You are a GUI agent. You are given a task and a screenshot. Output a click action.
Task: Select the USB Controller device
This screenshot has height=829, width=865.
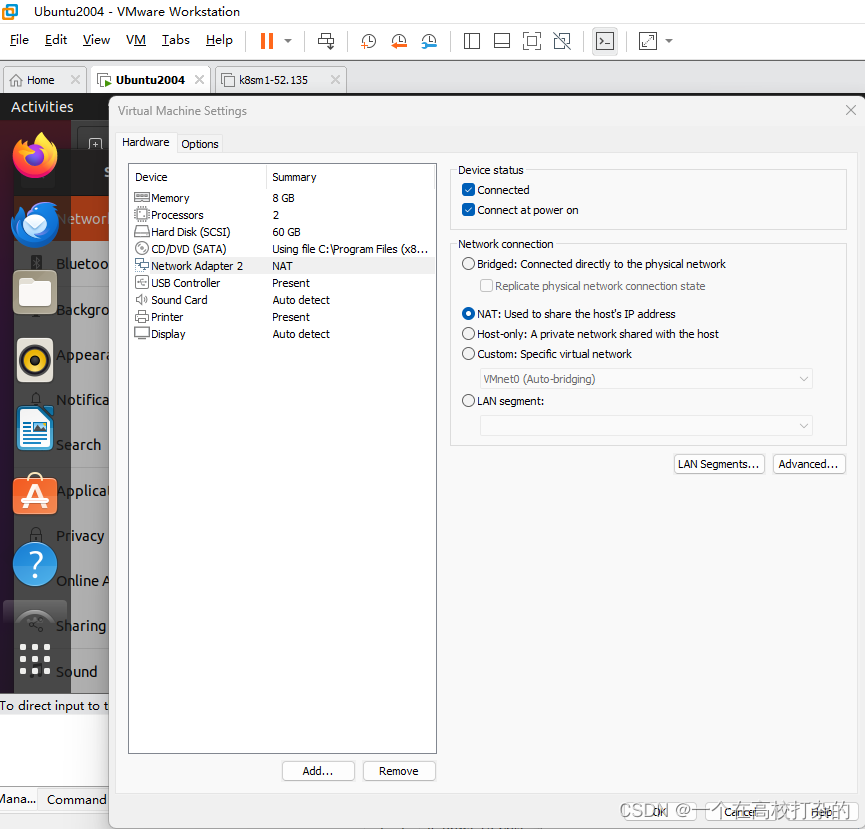[284, 283]
